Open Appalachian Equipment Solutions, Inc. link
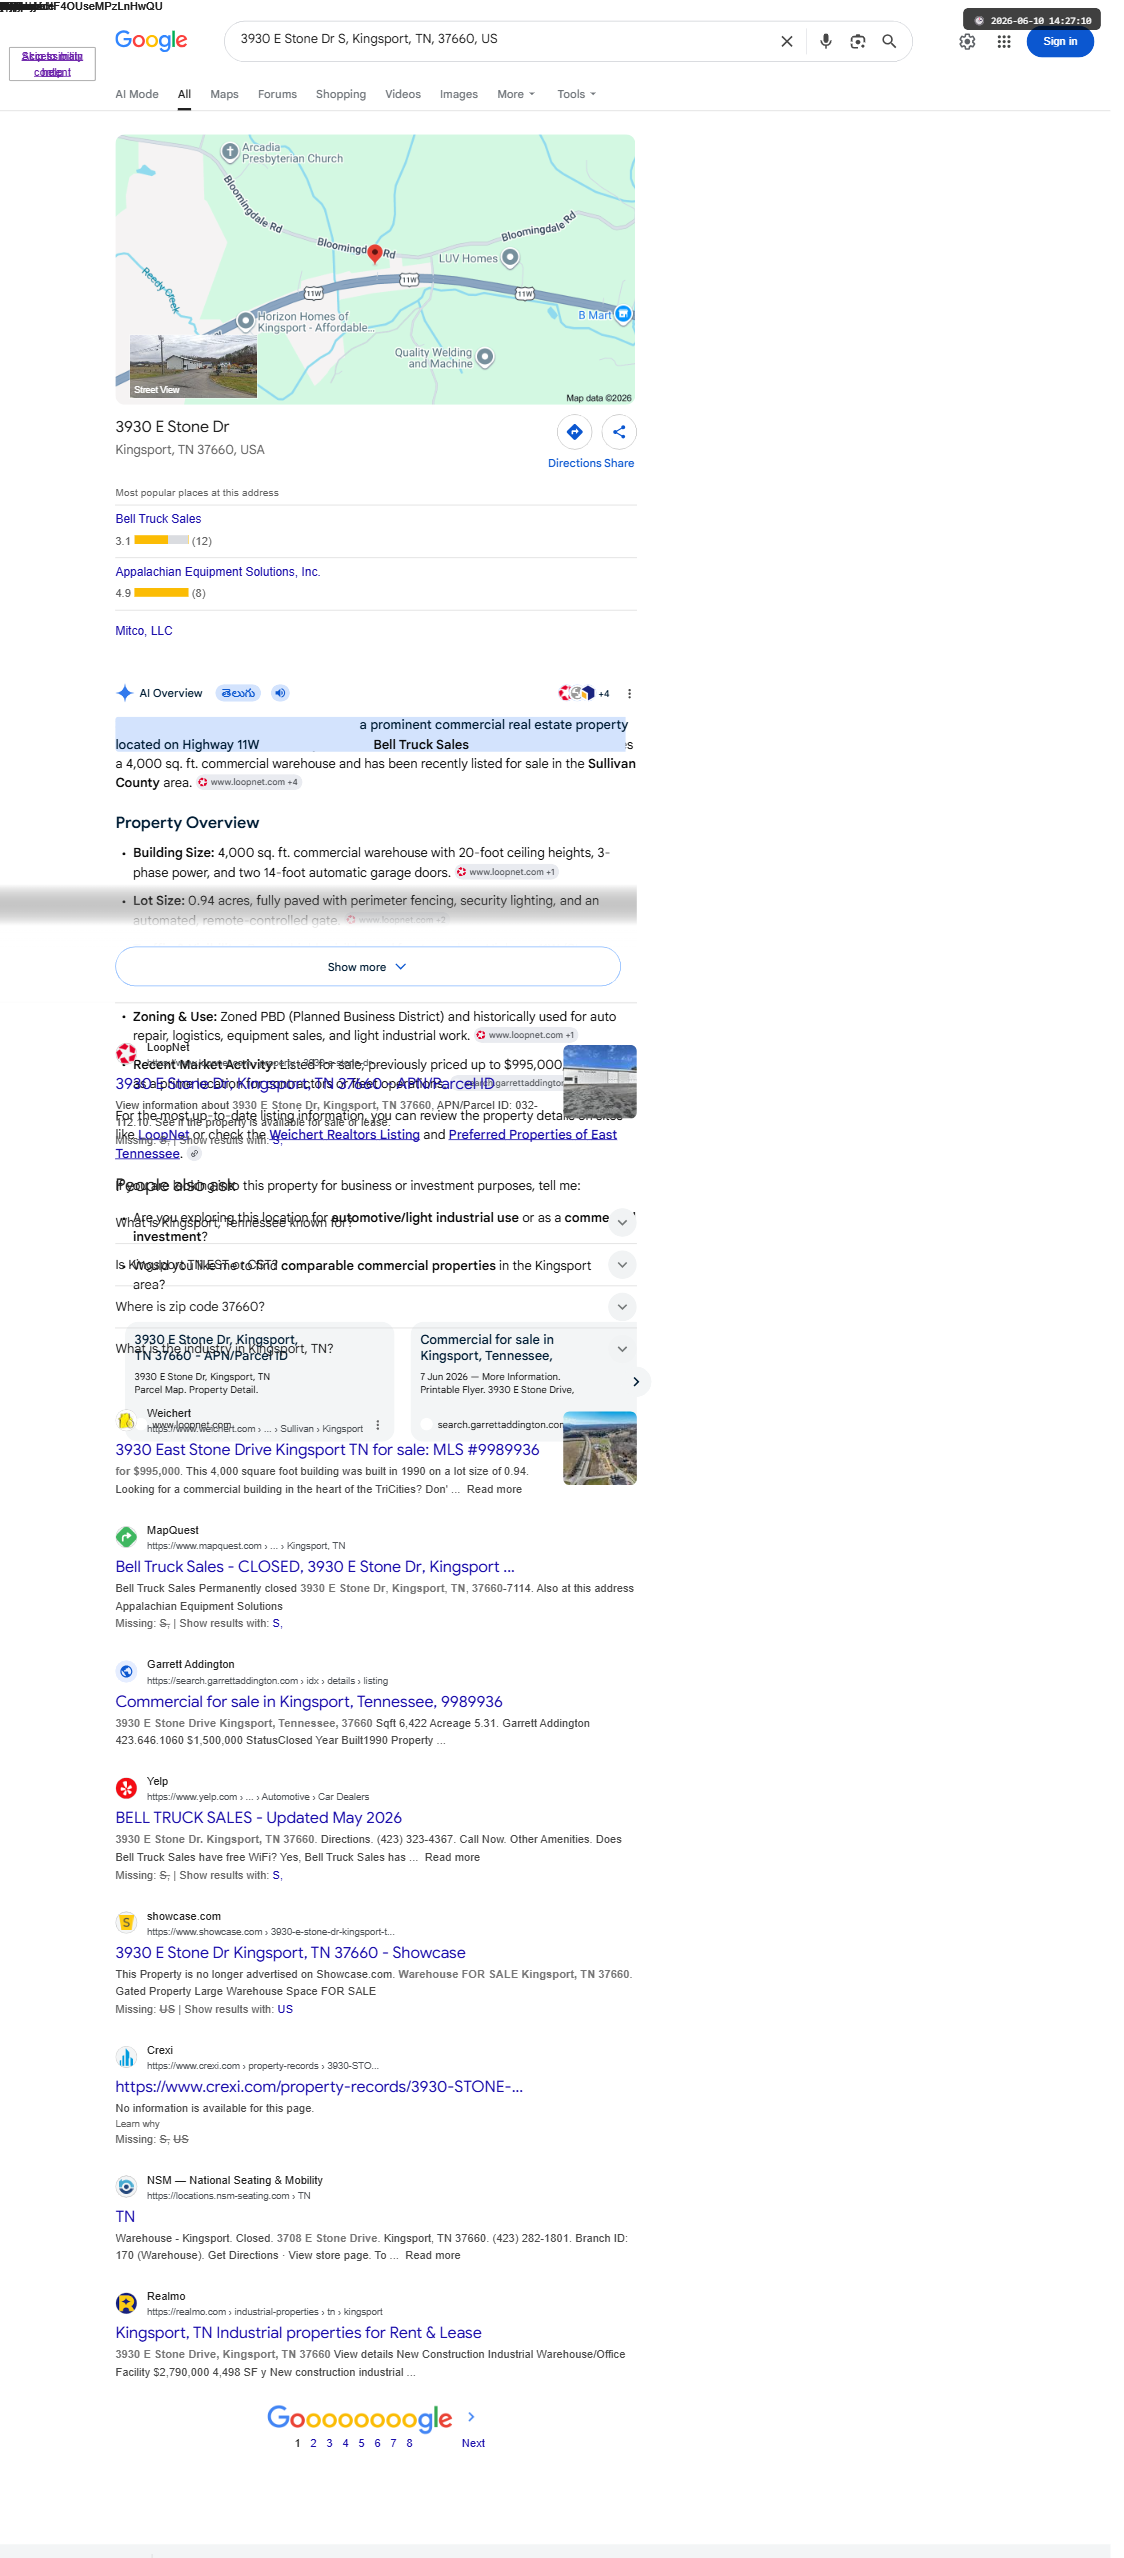This screenshot has height=2558, width=1124. [218, 572]
